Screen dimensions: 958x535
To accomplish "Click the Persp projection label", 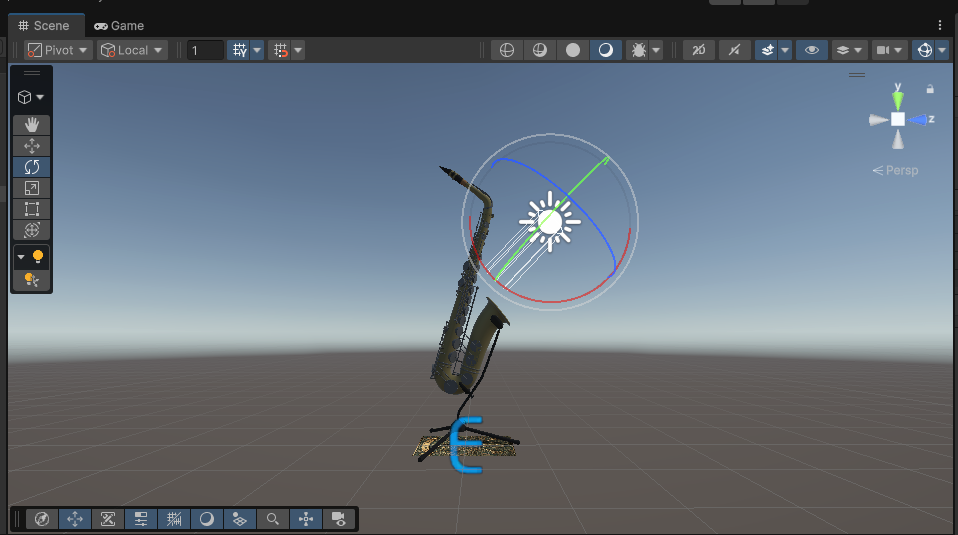I will 896,170.
